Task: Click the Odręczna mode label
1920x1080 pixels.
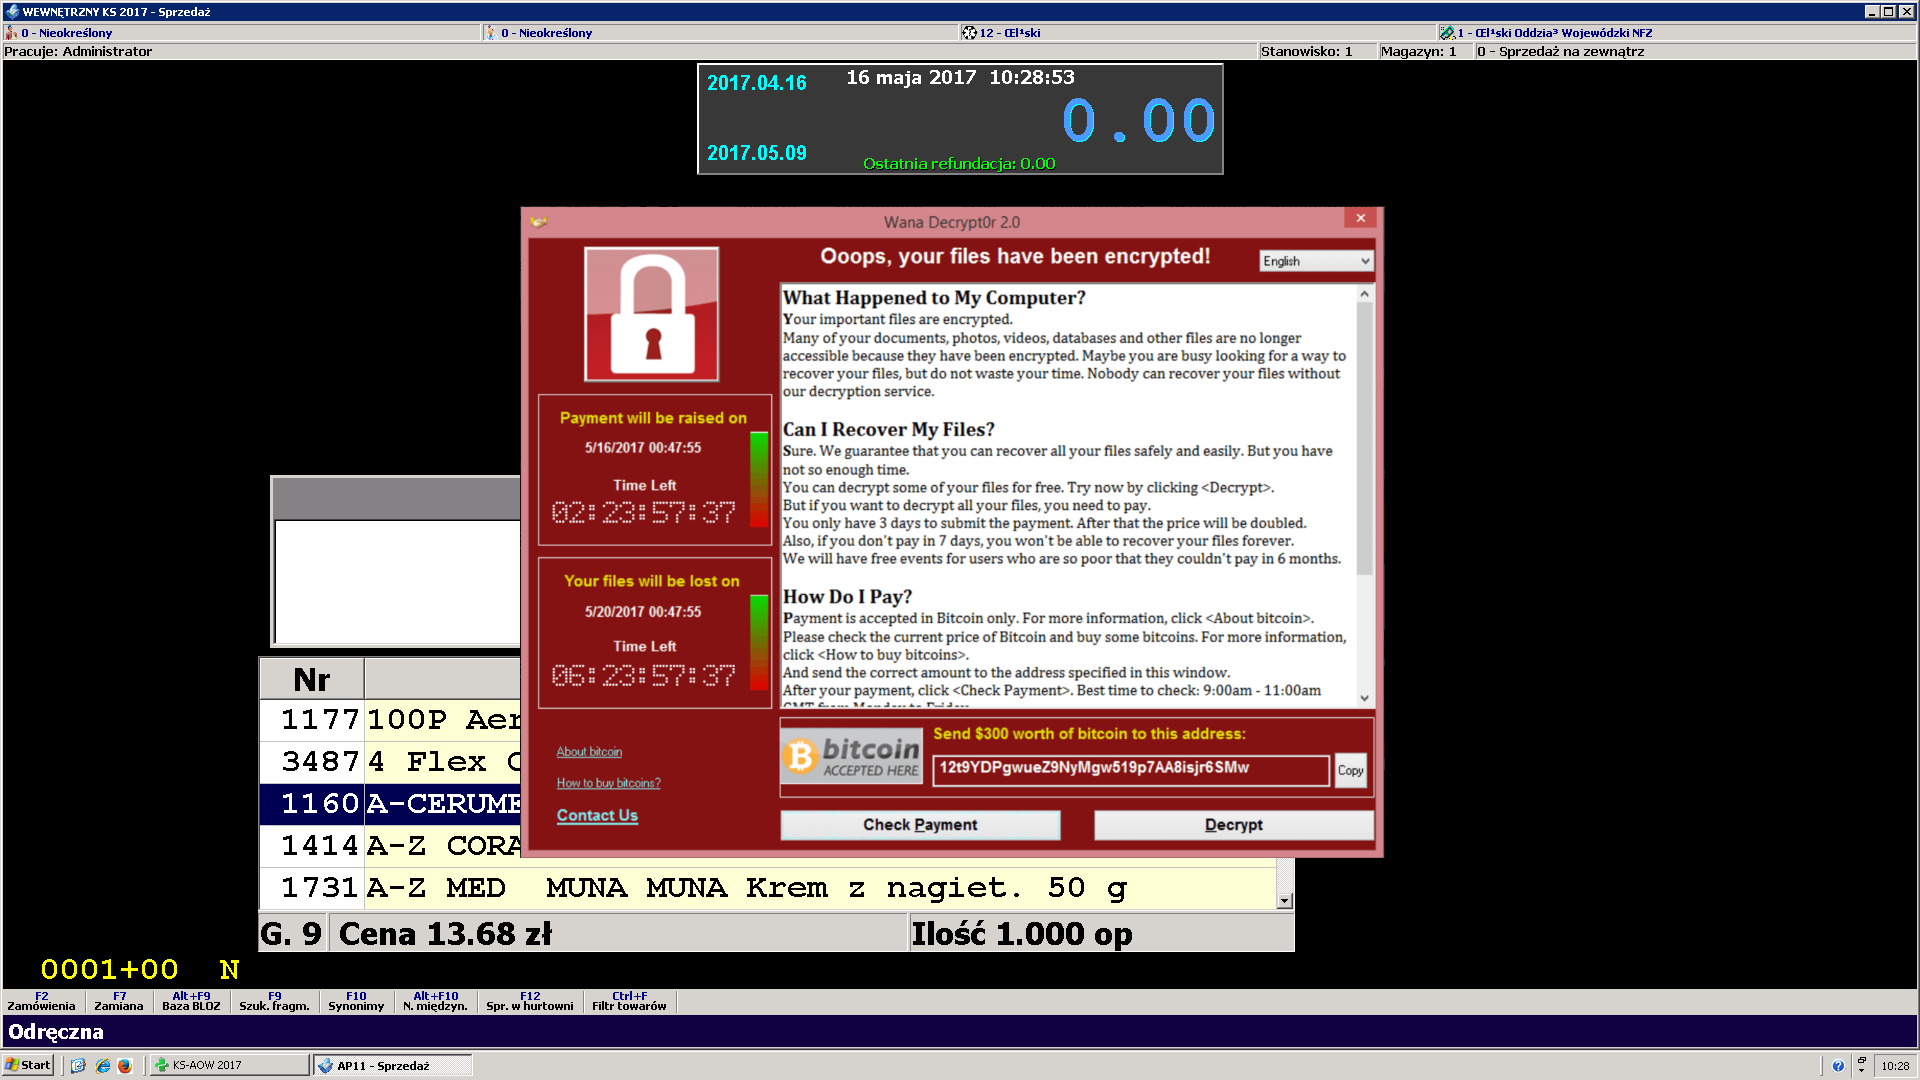Action: (56, 1032)
